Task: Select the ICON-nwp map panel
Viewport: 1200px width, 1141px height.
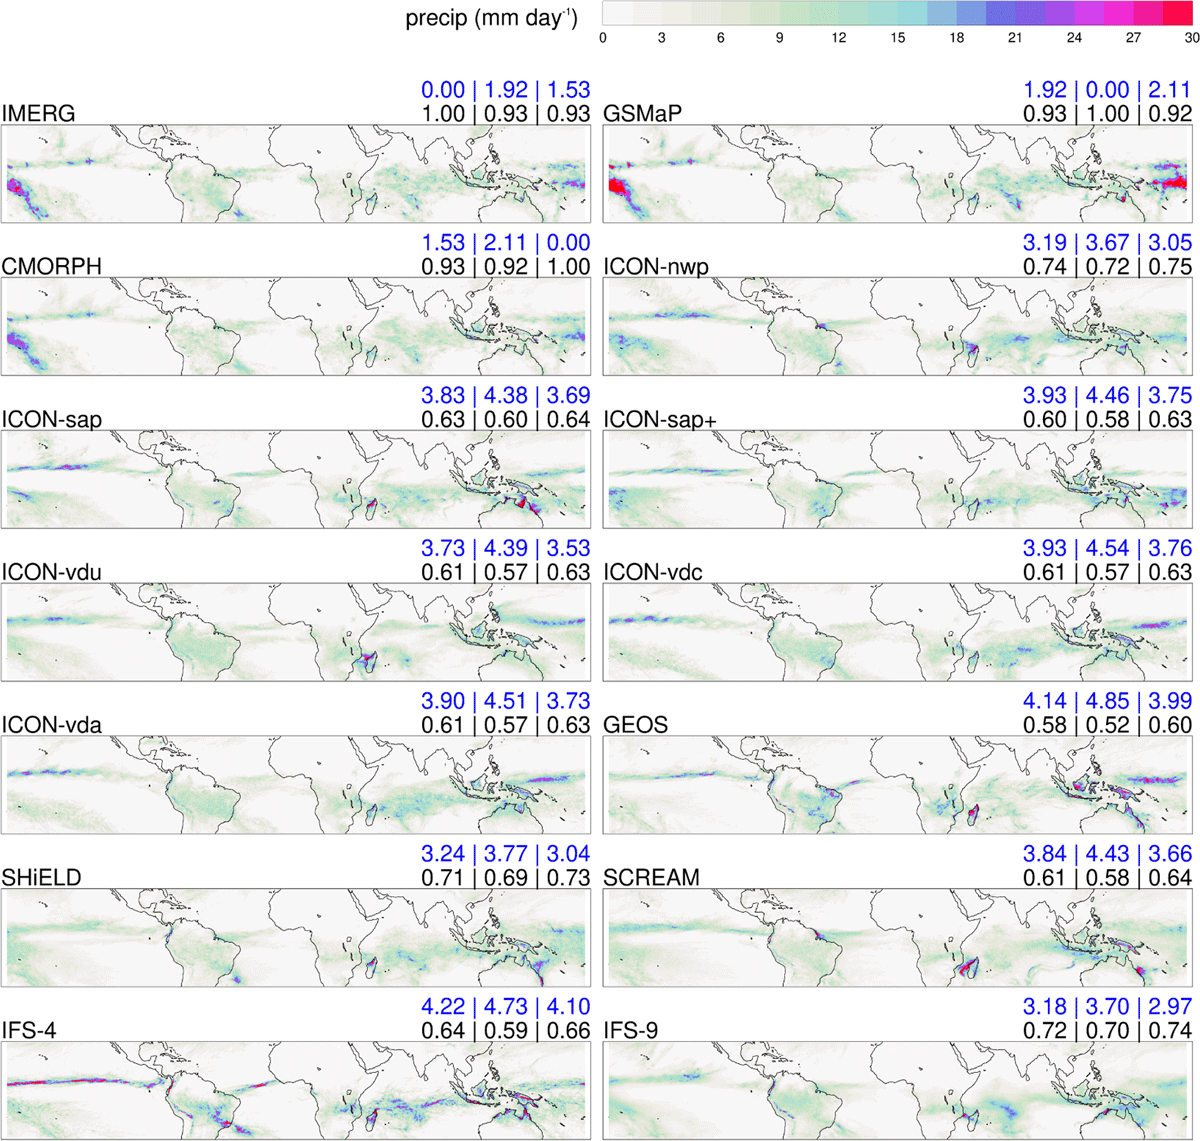Action: (x=898, y=327)
